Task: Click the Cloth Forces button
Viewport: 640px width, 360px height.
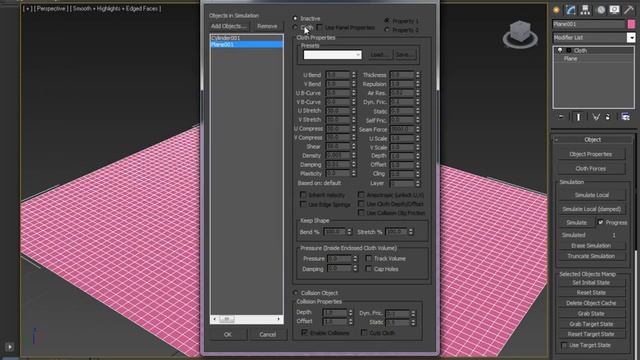Action: 591,169
